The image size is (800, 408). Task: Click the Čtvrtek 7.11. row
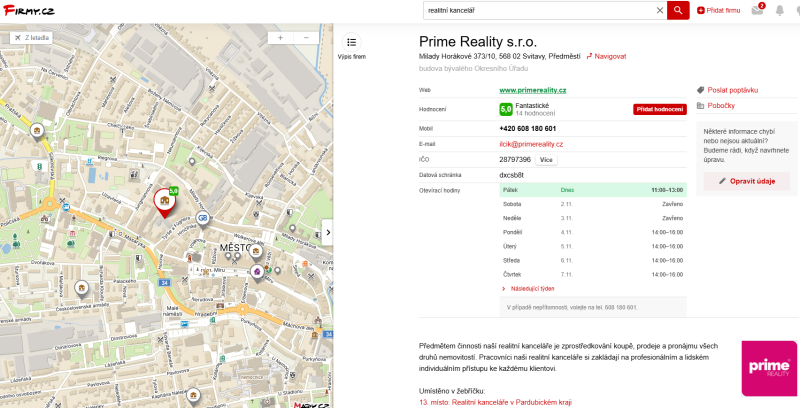point(593,274)
